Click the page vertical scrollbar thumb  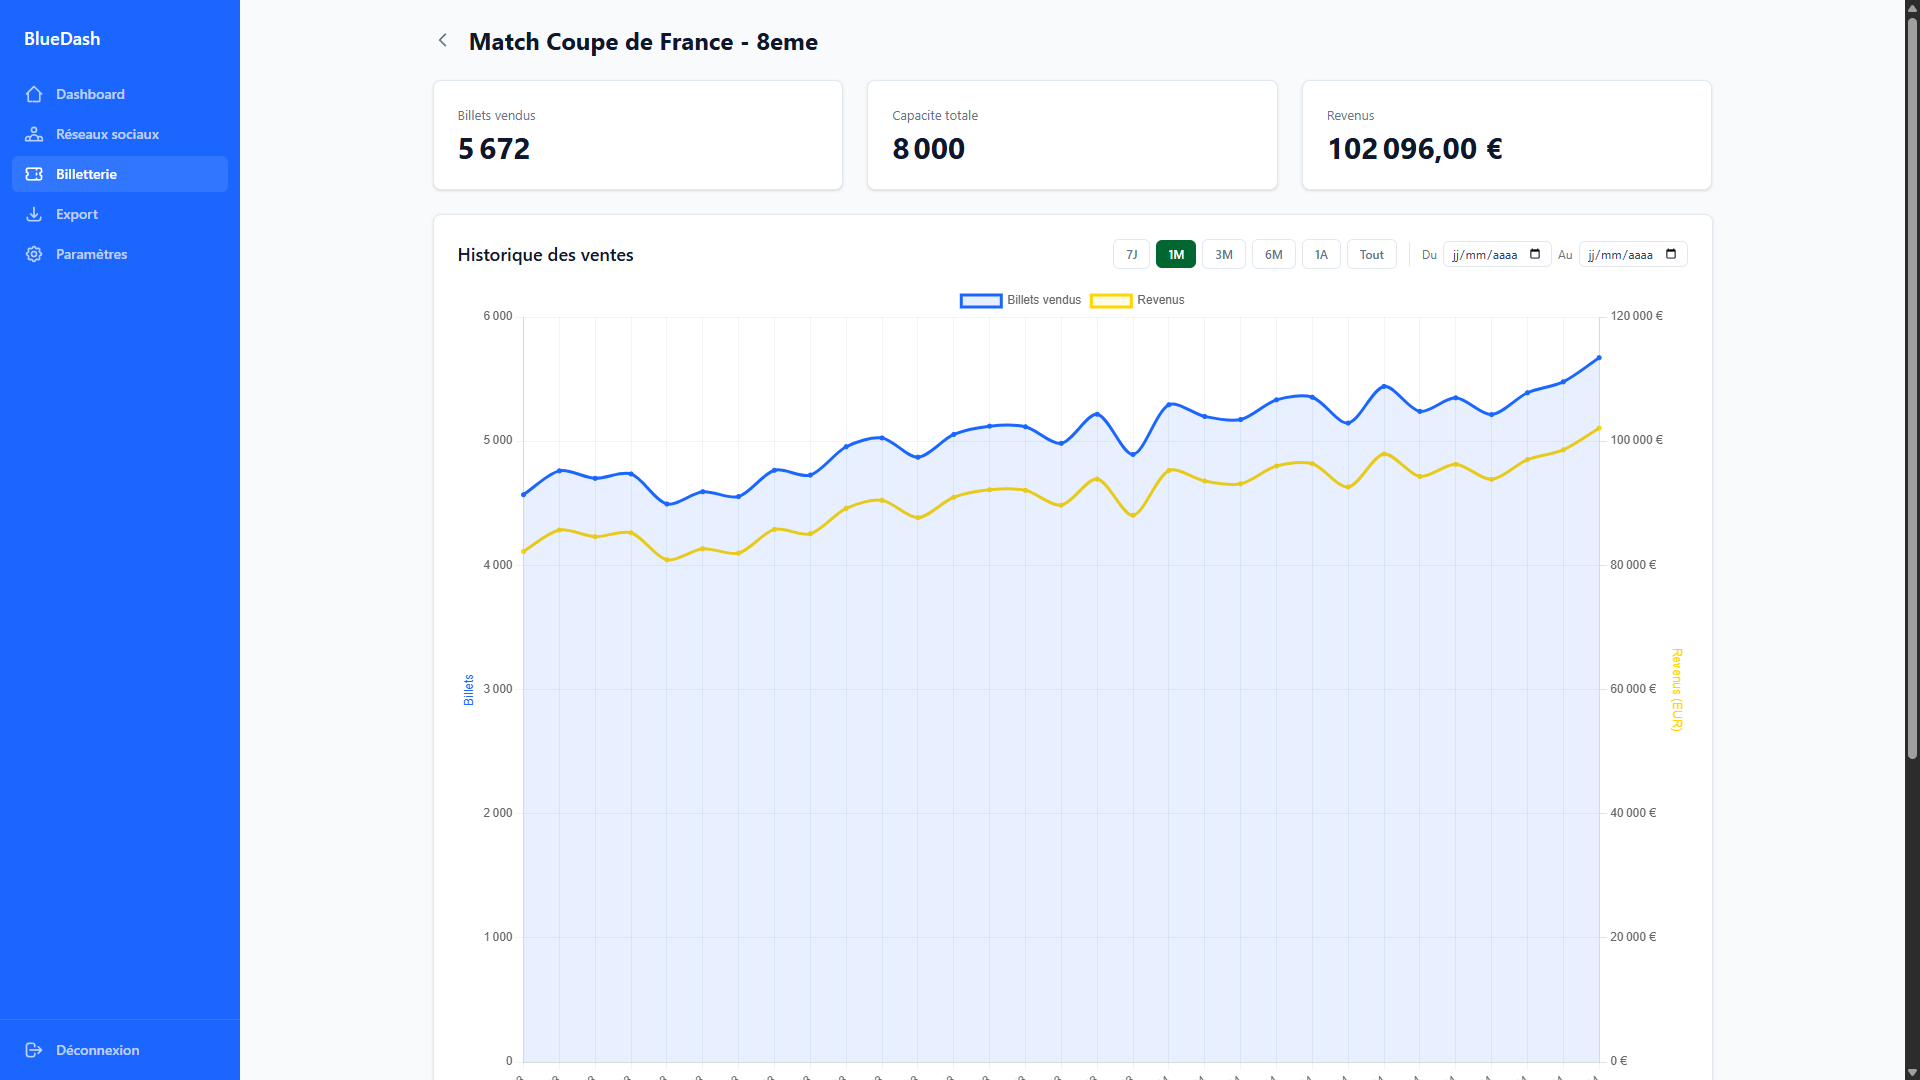click(x=1912, y=390)
